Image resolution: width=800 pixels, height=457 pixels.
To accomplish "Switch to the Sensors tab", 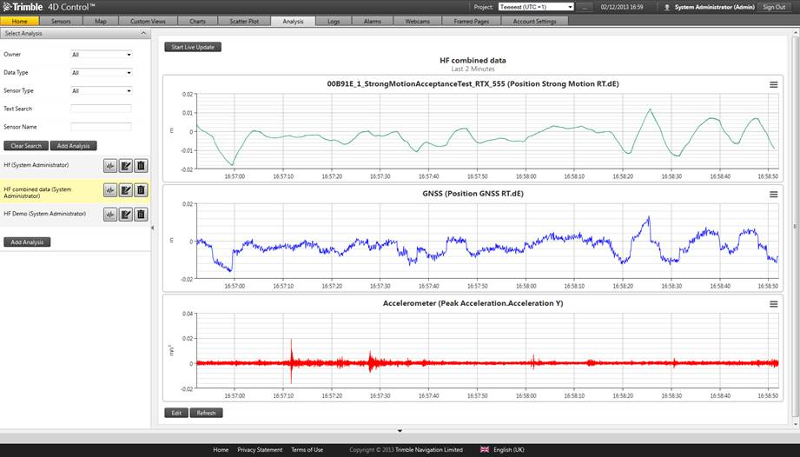I will click(61, 21).
